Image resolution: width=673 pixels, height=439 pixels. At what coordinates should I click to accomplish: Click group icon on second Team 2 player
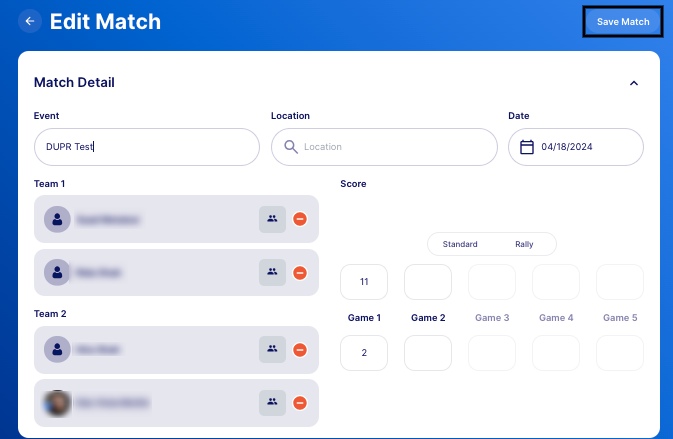pos(272,403)
